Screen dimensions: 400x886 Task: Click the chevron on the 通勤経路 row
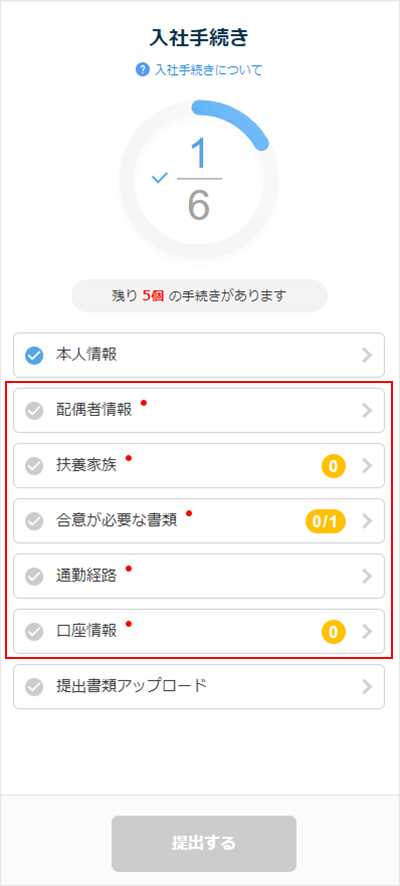[x=368, y=576]
